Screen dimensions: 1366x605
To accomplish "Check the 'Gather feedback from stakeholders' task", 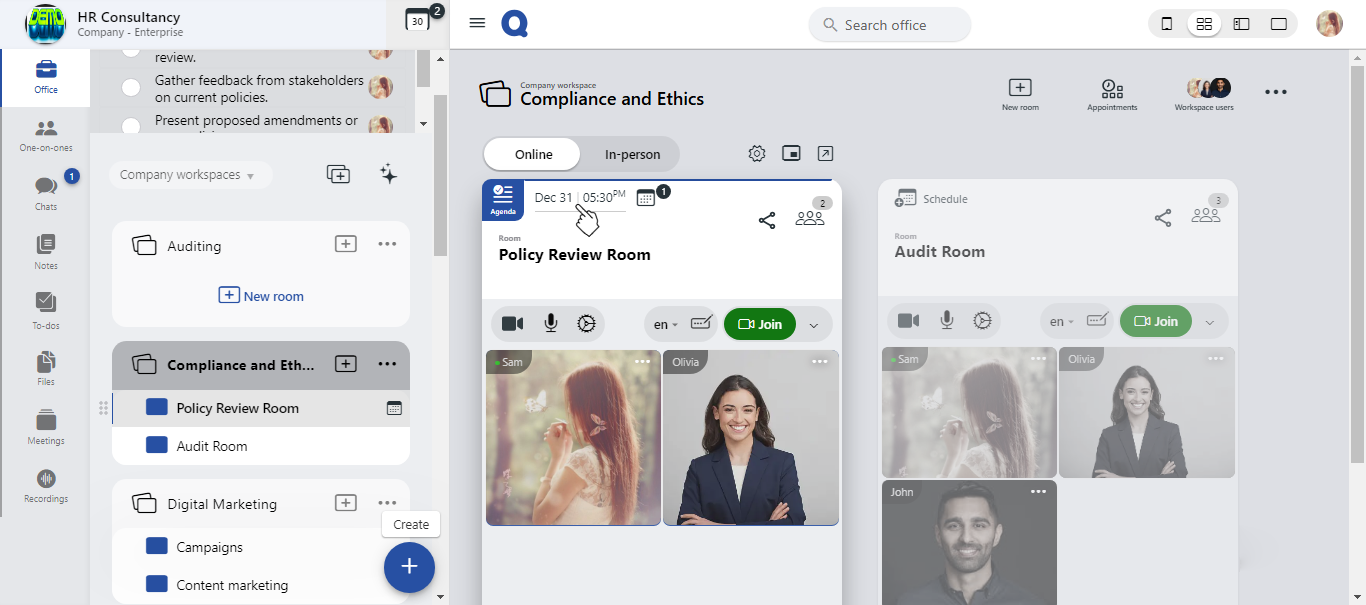I will point(131,88).
